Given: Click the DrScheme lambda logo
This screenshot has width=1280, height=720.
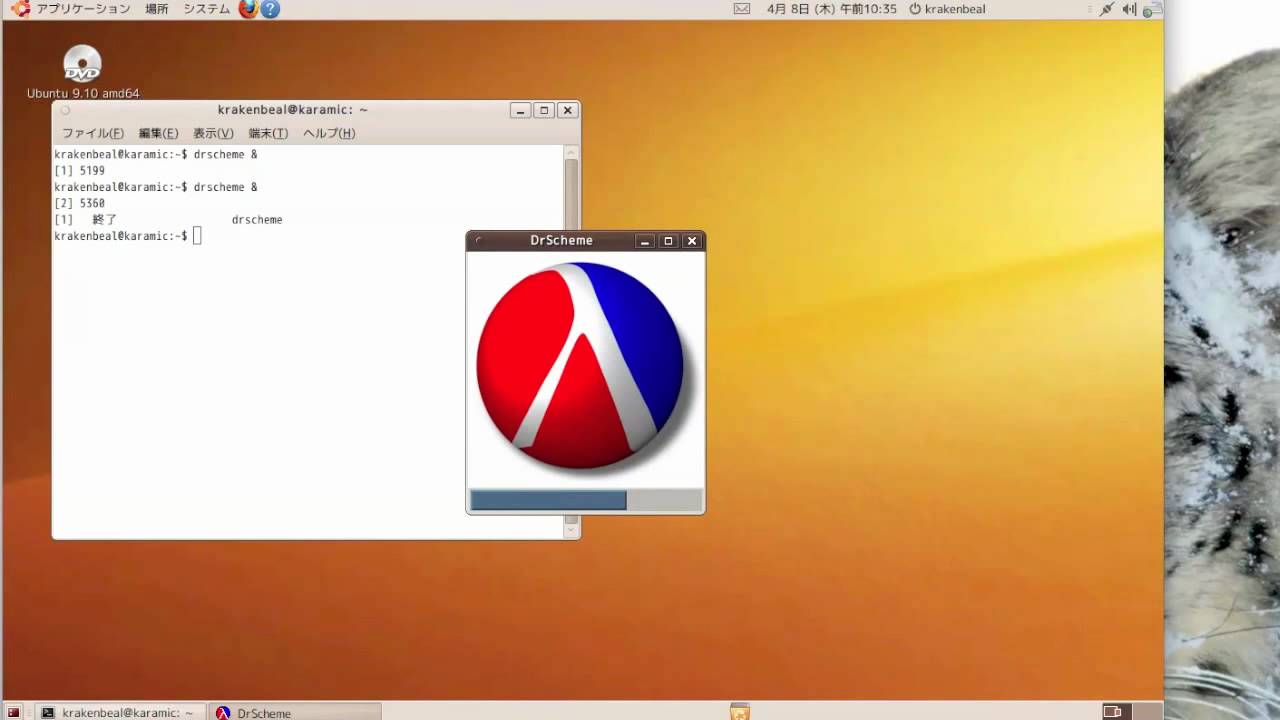Looking at the screenshot, I should point(580,366).
